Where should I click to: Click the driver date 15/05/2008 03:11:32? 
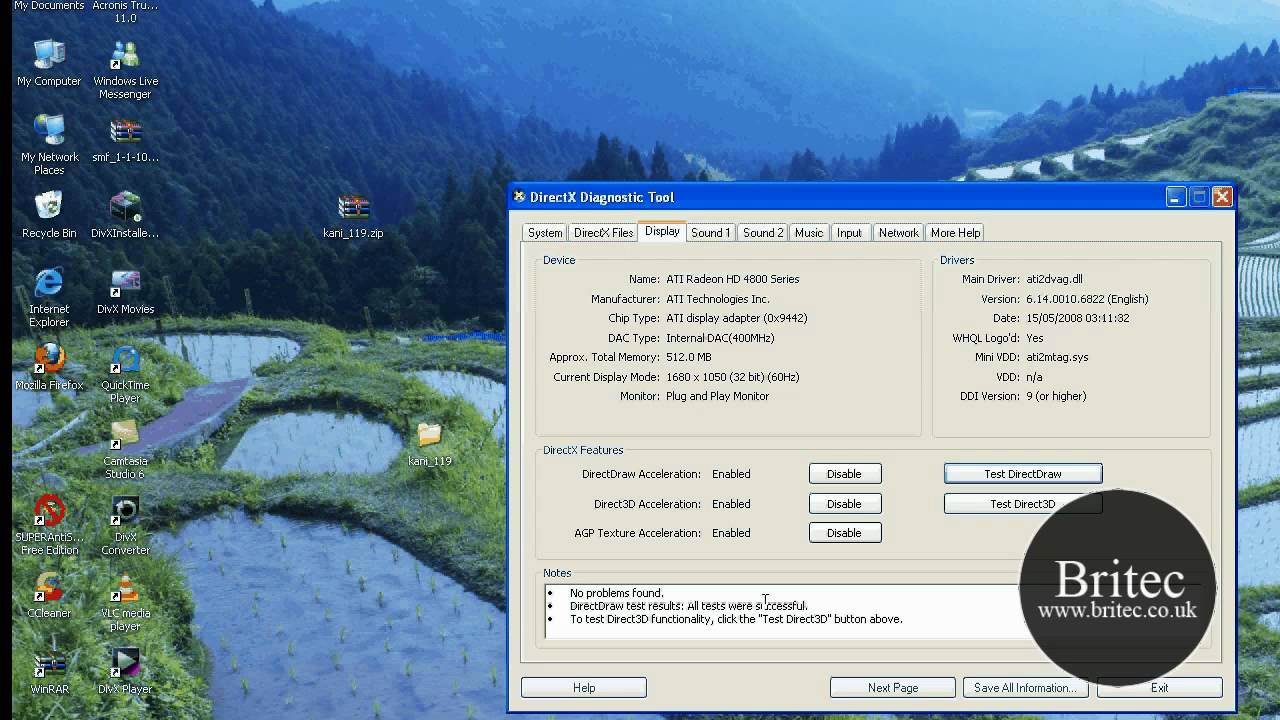tap(1078, 318)
